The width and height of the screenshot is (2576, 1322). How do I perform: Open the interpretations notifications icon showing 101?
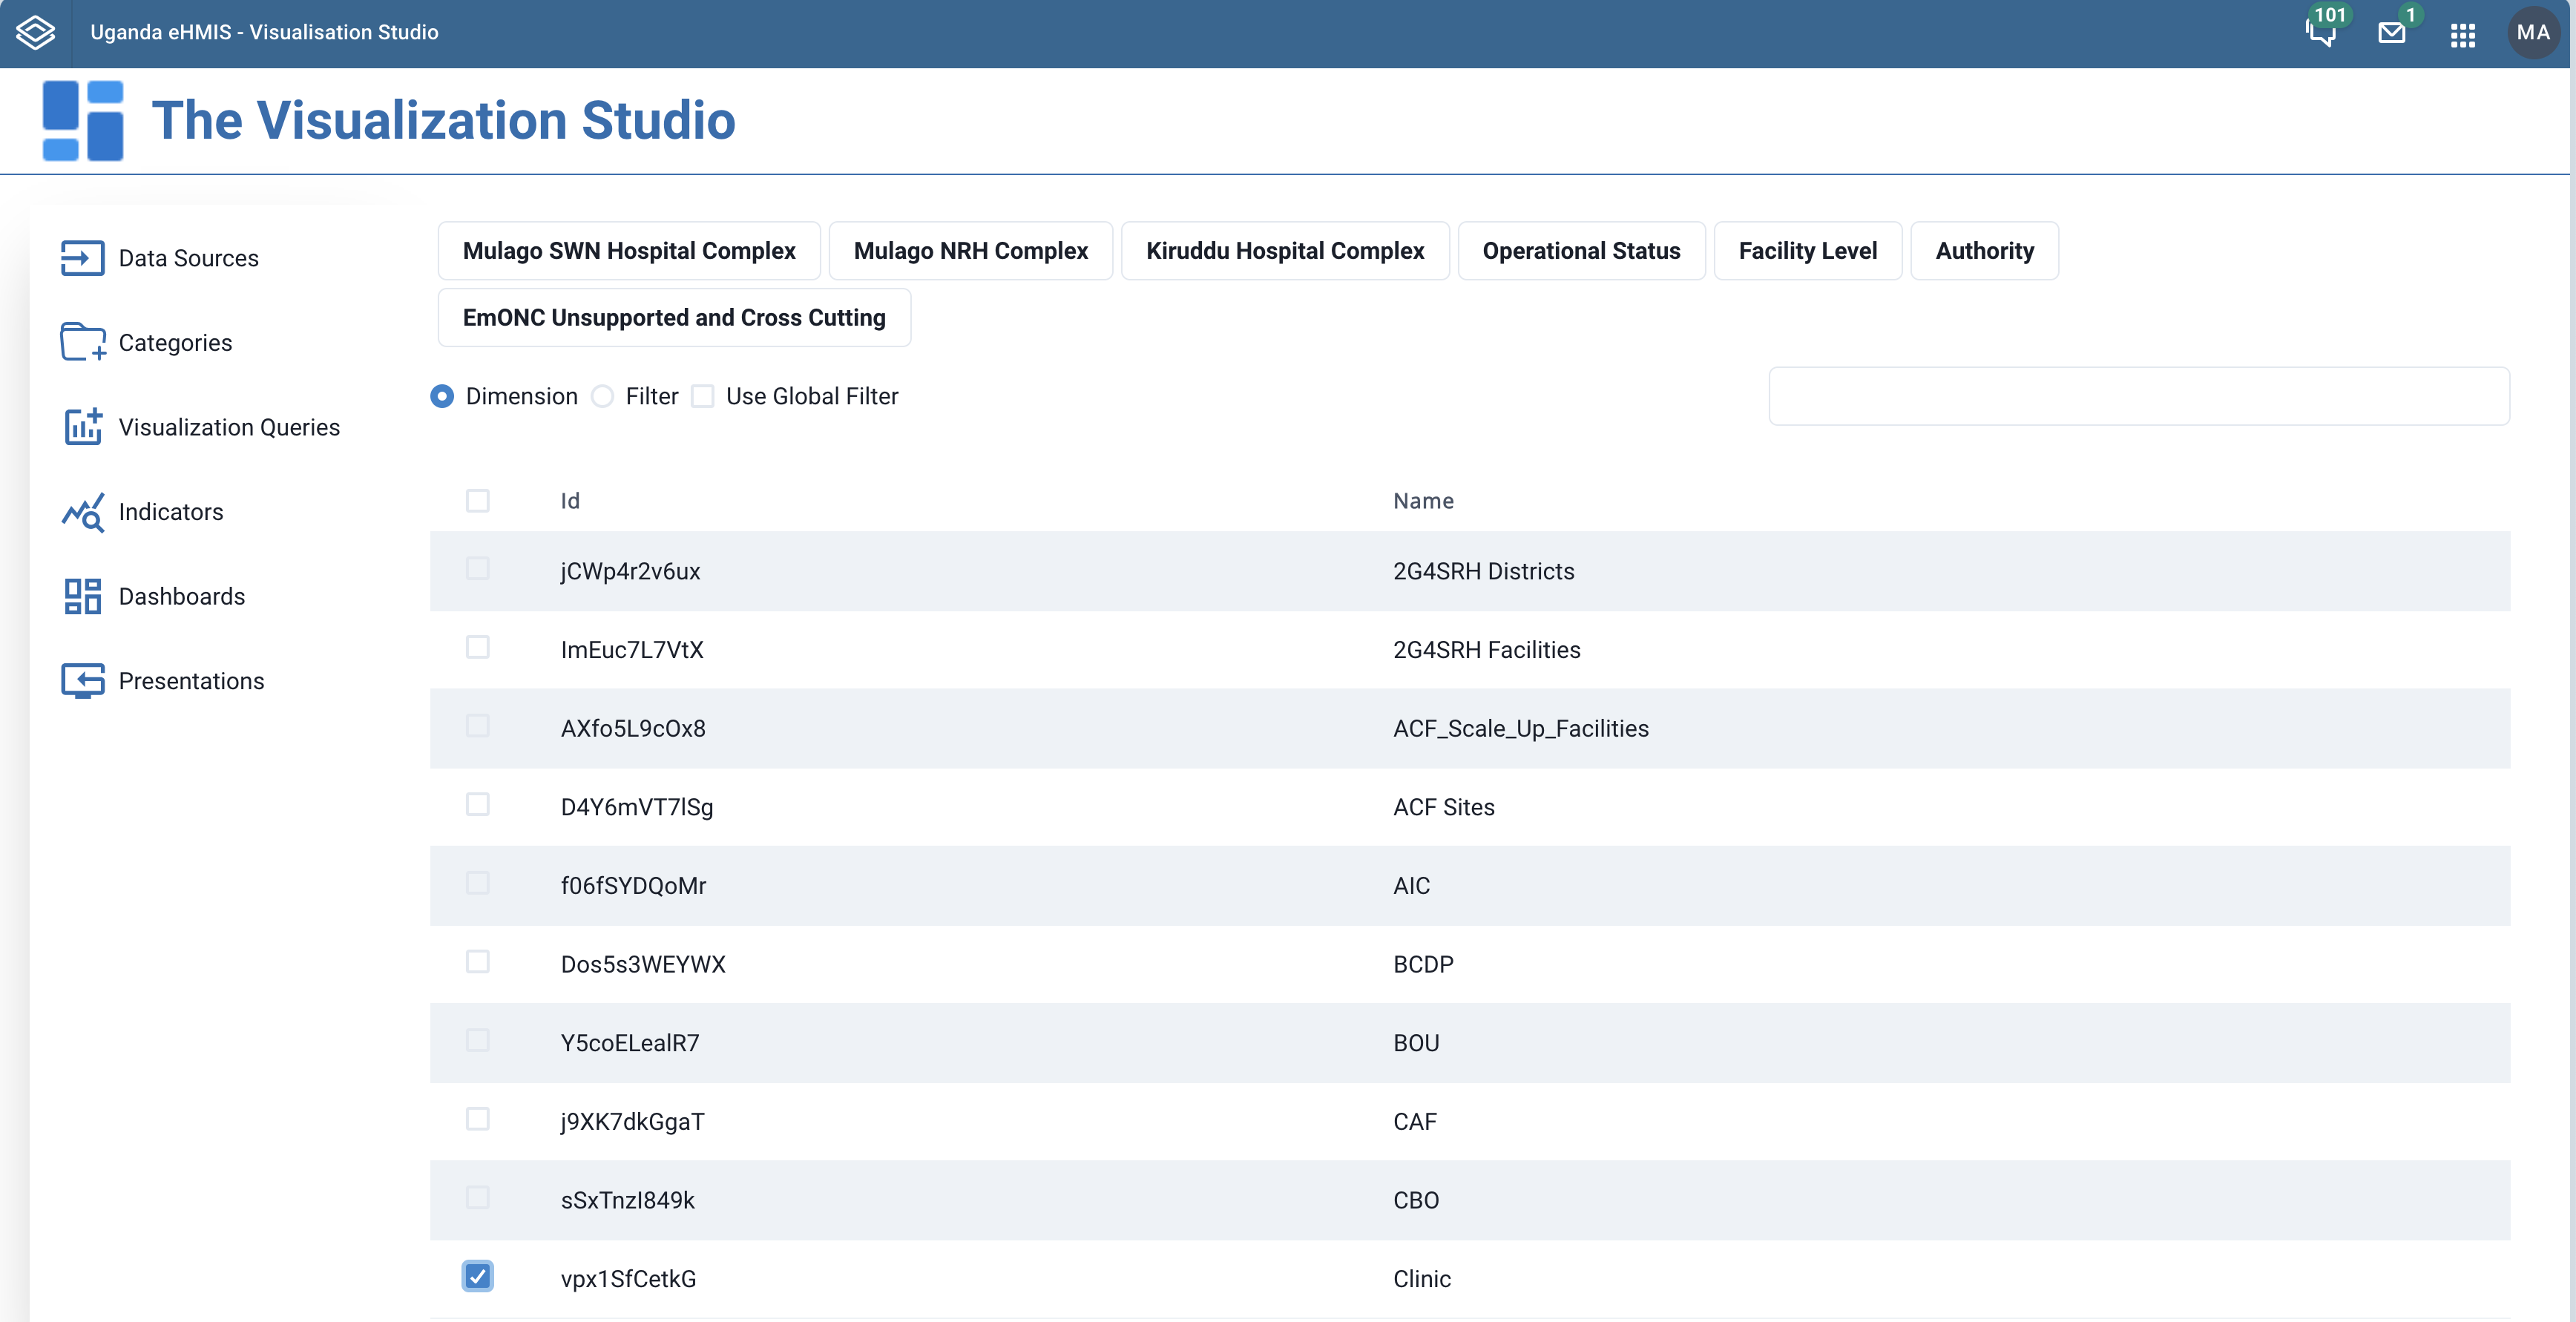point(2321,32)
